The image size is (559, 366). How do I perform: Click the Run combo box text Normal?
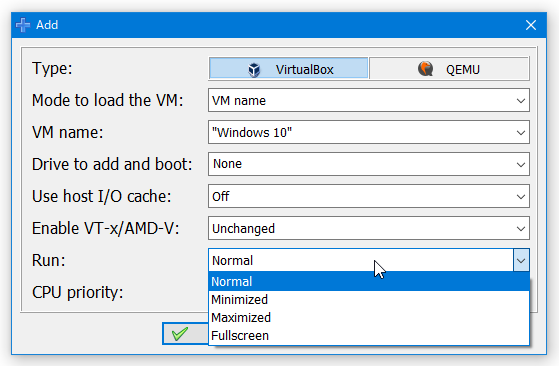click(x=232, y=261)
